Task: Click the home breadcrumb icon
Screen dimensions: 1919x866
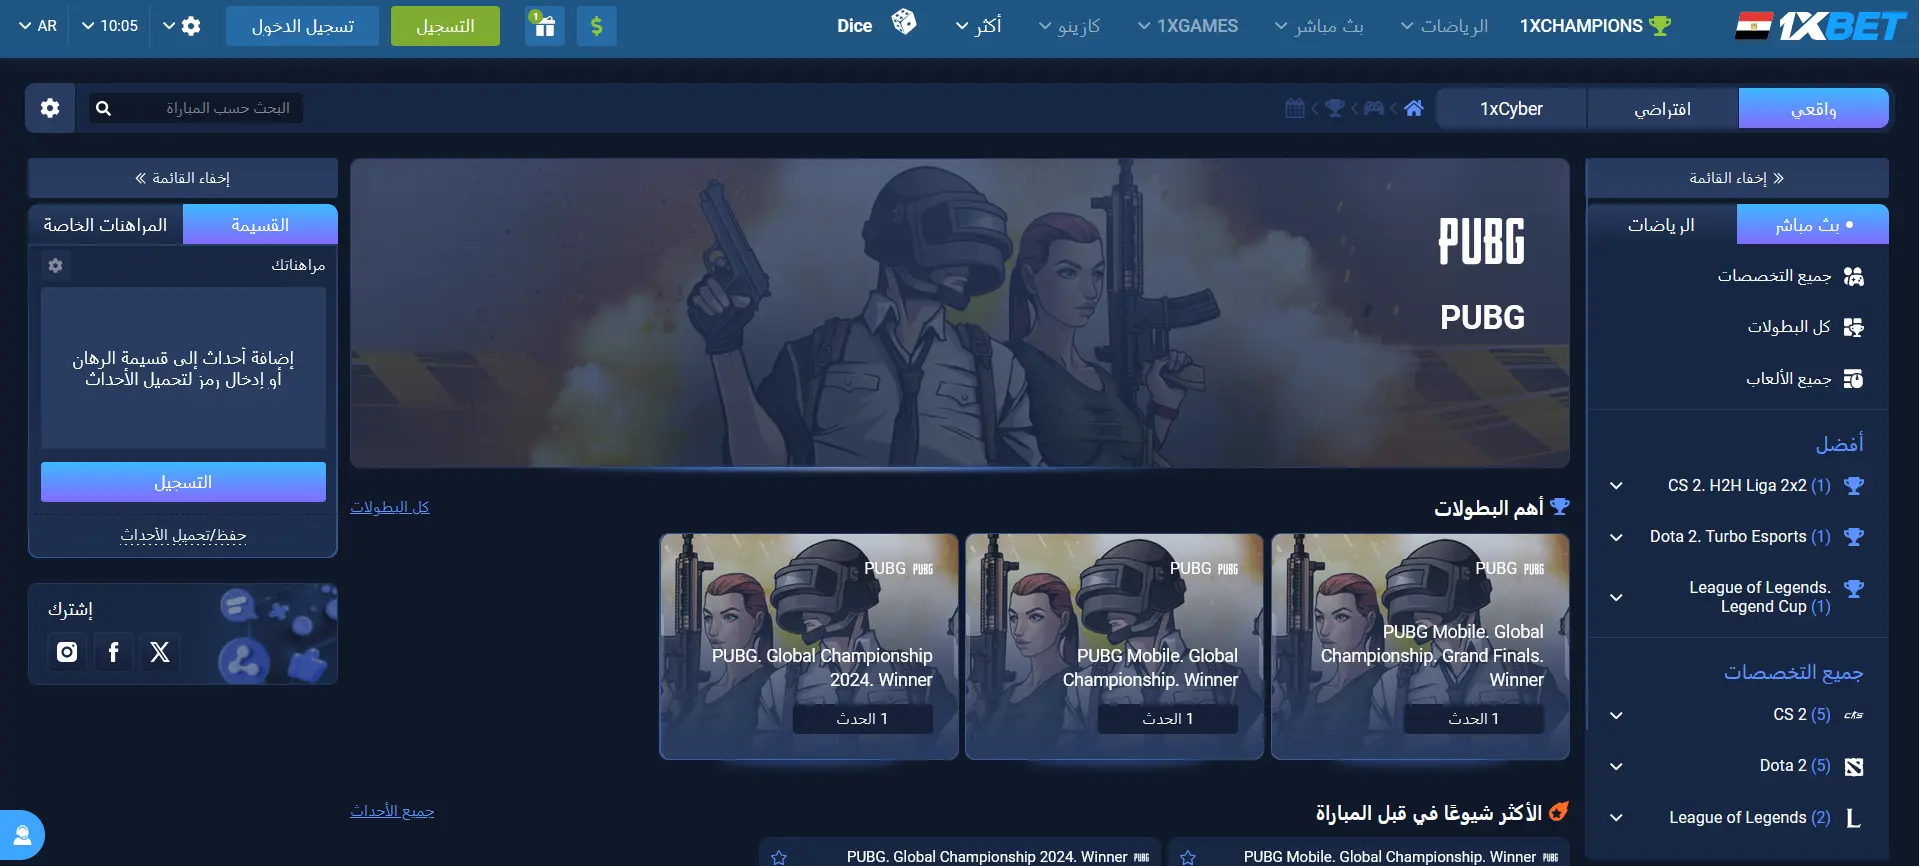Action: (x=1414, y=108)
